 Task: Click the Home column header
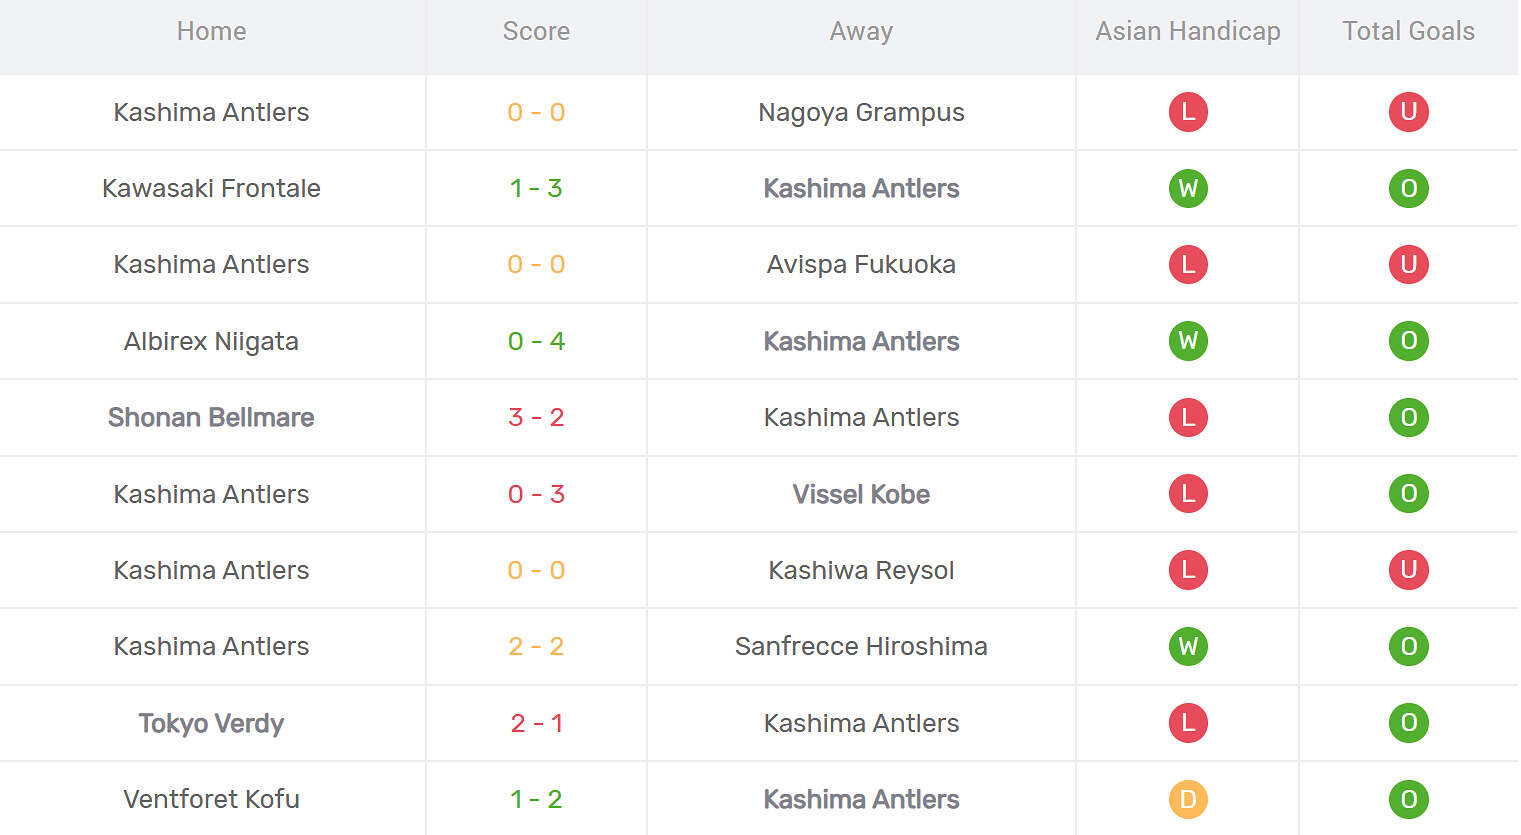point(211,31)
